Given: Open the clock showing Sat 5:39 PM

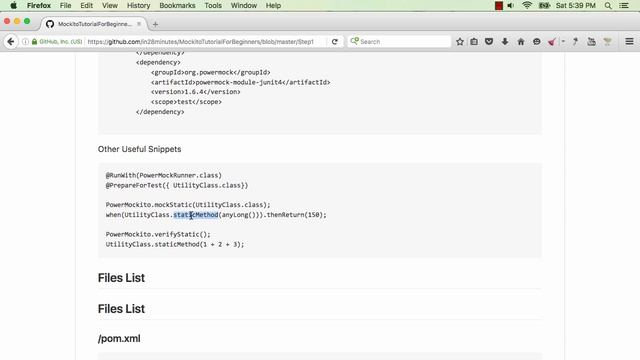Looking at the screenshot, I should point(576,5).
